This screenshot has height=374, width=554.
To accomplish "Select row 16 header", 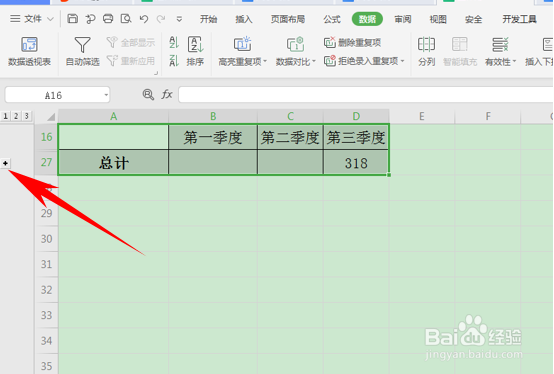I will point(47,137).
